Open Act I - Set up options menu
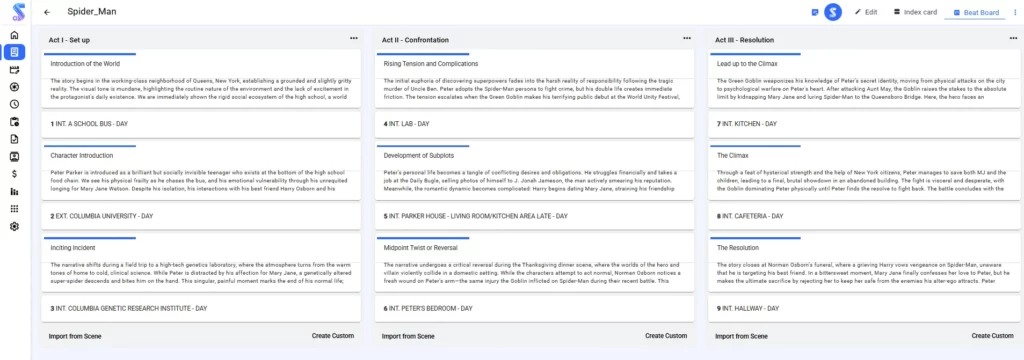This screenshot has width=1024, height=360. point(353,38)
